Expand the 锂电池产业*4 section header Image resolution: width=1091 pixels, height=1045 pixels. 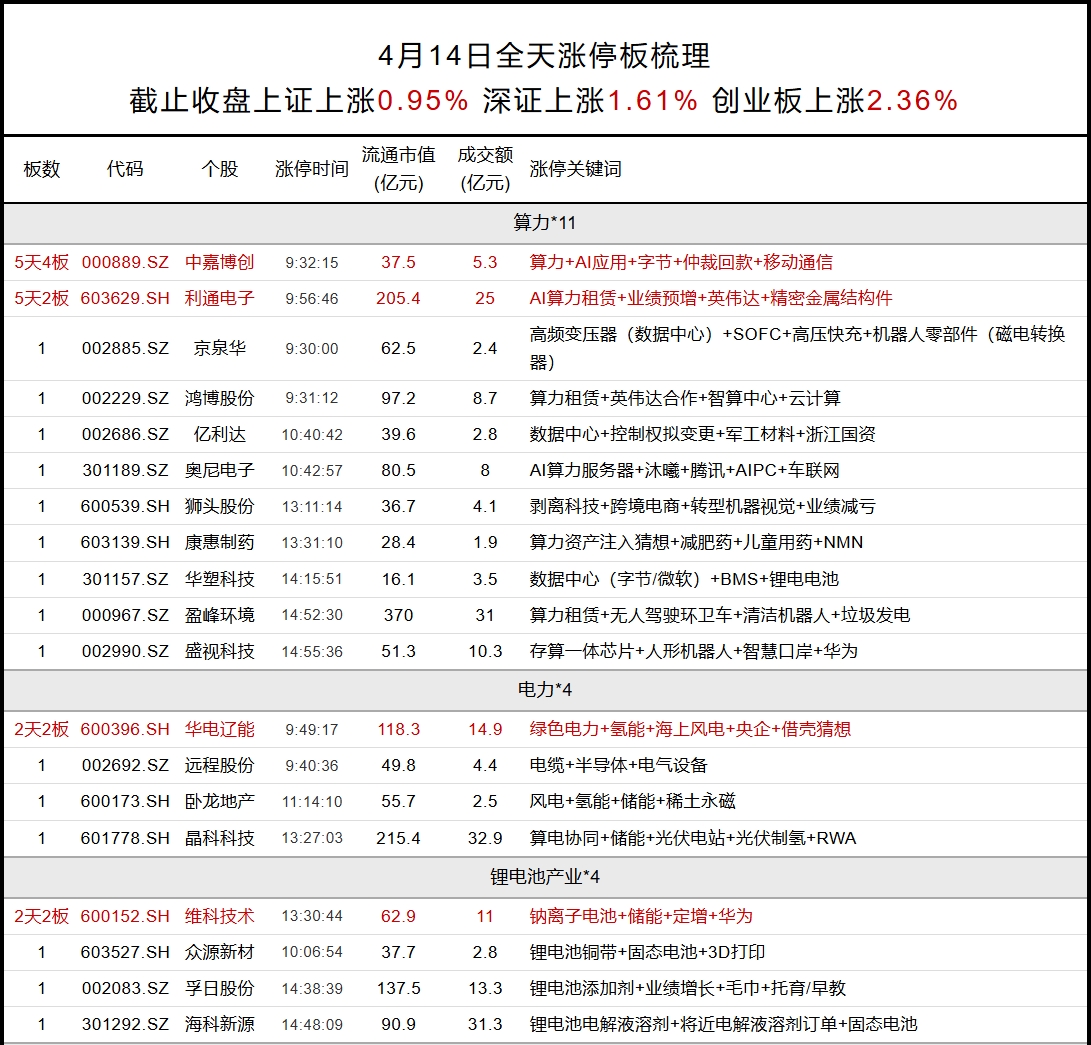(545, 877)
